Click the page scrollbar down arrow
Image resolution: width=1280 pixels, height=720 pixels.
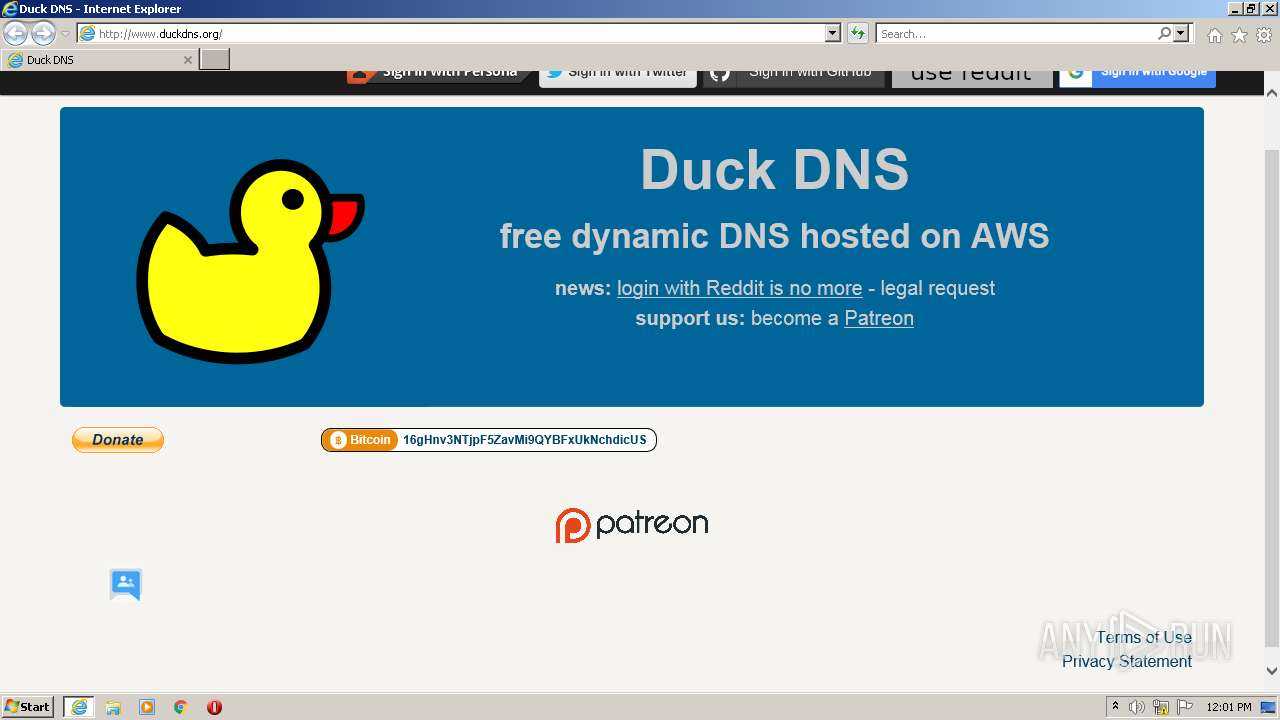(1272, 671)
